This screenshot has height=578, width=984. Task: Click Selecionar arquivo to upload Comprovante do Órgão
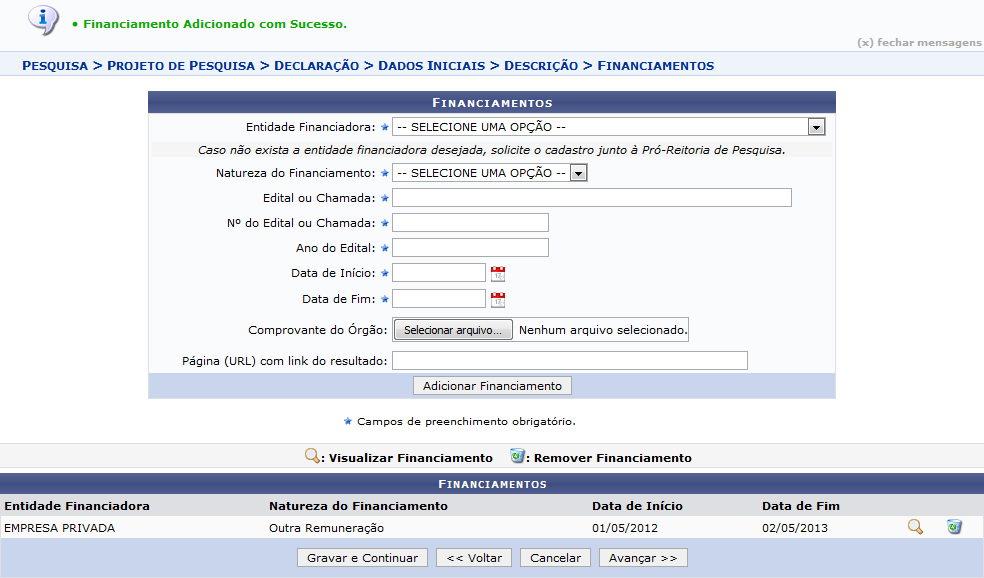click(452, 329)
